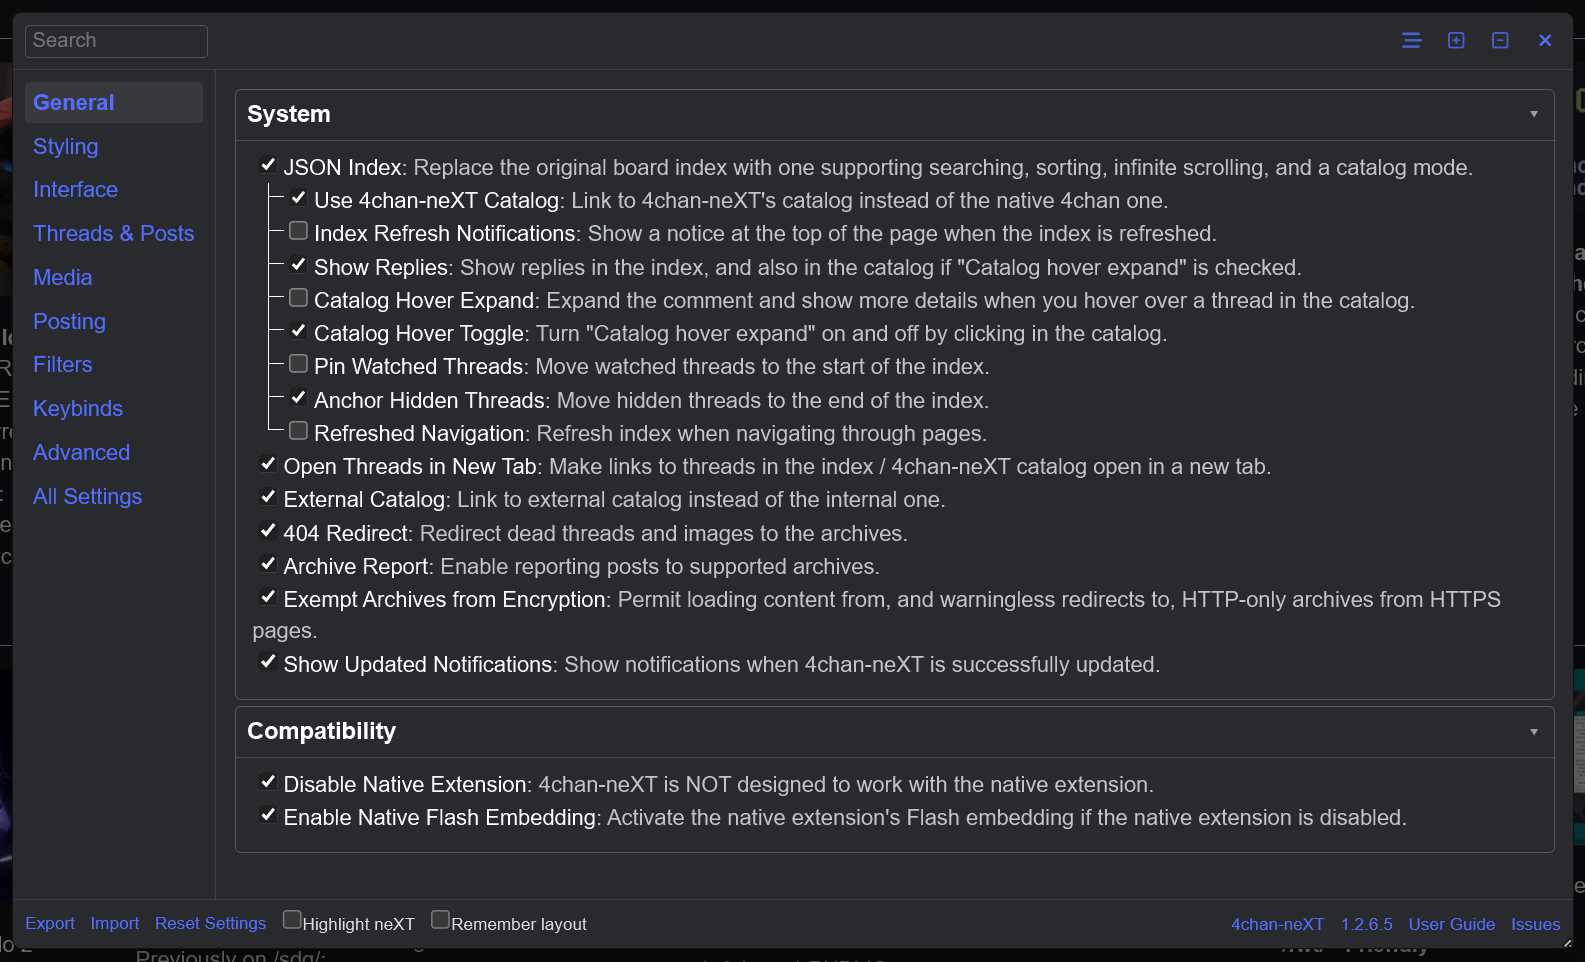Screen dimensions: 1585x962
Task: Collapse the System section arrow
Action: point(1533,114)
